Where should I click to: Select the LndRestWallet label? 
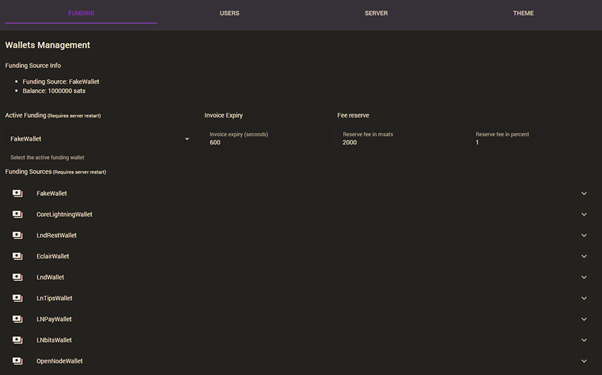[x=56, y=235]
